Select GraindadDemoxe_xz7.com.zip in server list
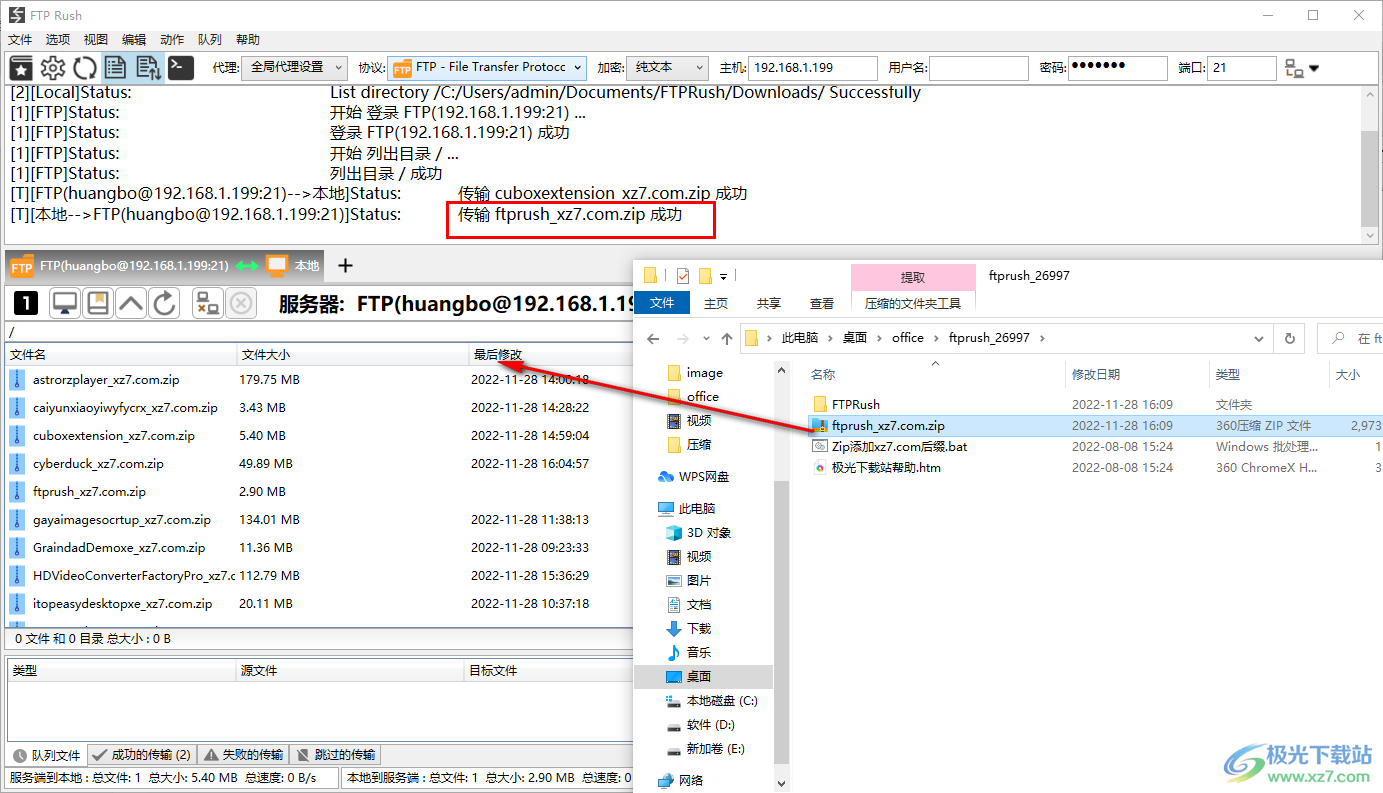The width and height of the screenshot is (1383, 793). click(119, 548)
